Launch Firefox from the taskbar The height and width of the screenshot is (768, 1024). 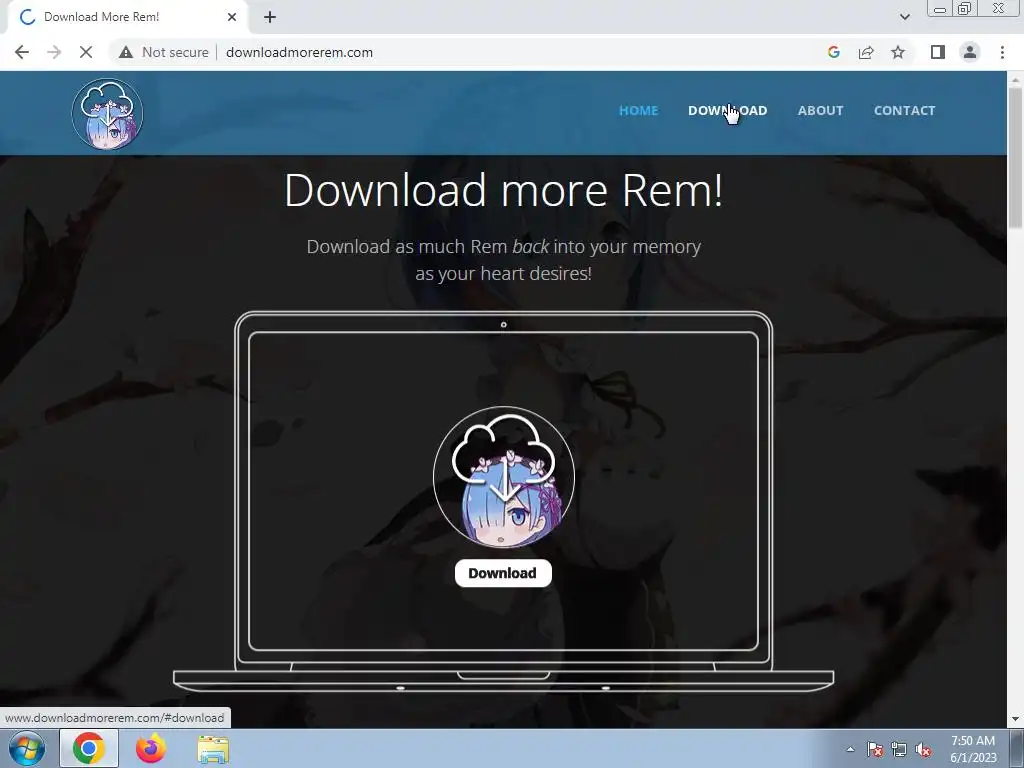[x=151, y=748]
